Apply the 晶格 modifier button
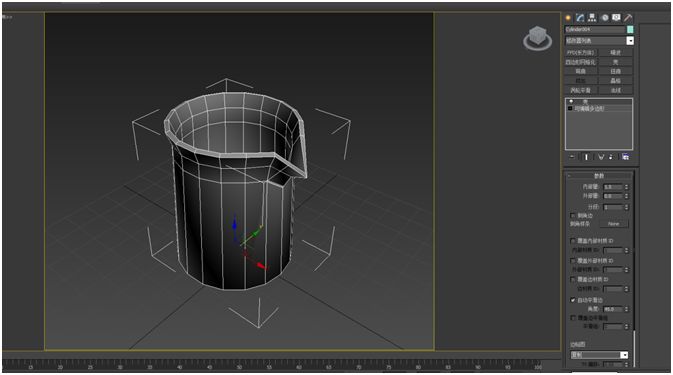This screenshot has height=375, width=673. pos(616,81)
